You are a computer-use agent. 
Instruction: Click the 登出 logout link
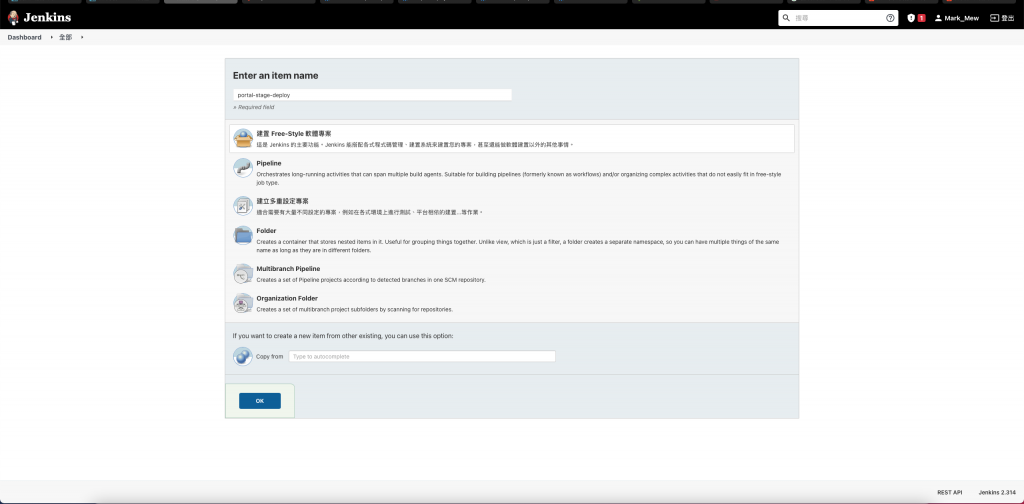pos(1008,18)
